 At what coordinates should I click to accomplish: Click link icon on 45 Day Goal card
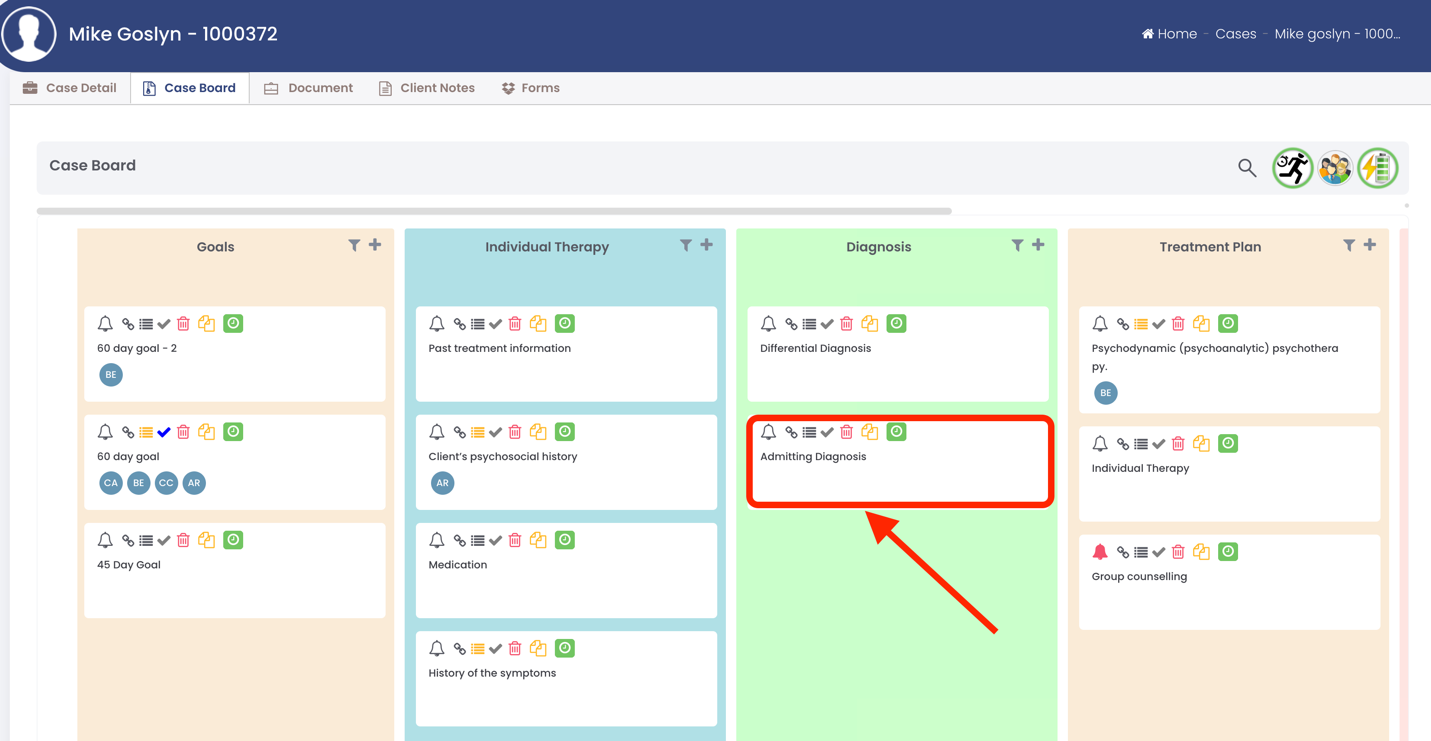pyautogui.click(x=128, y=540)
